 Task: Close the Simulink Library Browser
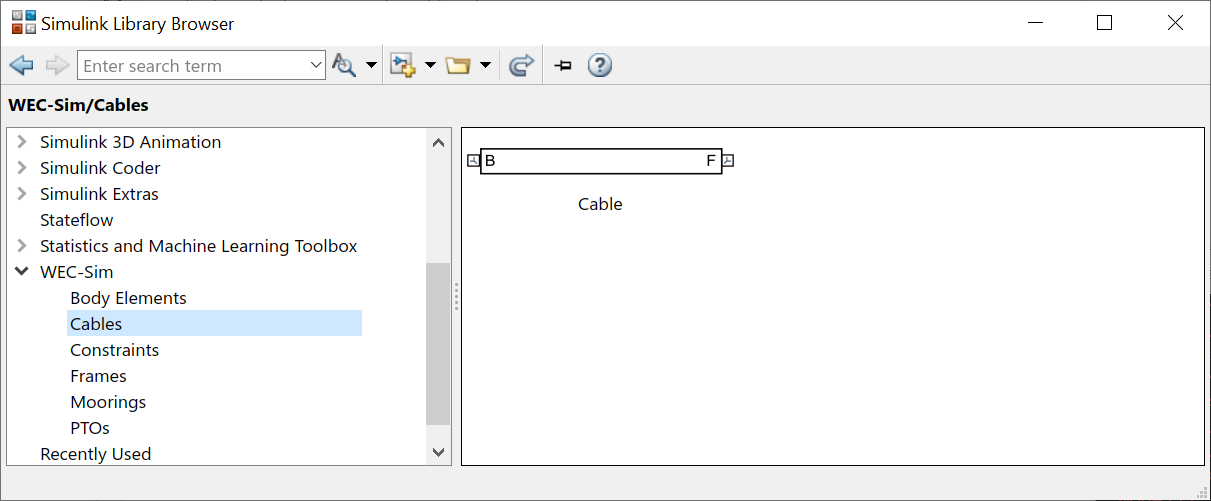pos(1175,22)
